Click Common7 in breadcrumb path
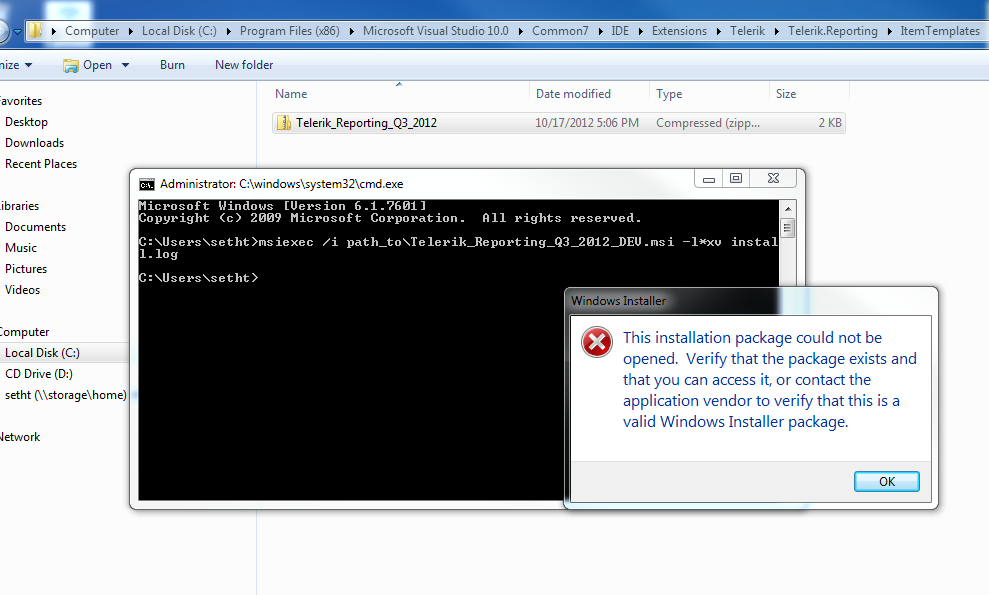 click(x=560, y=31)
